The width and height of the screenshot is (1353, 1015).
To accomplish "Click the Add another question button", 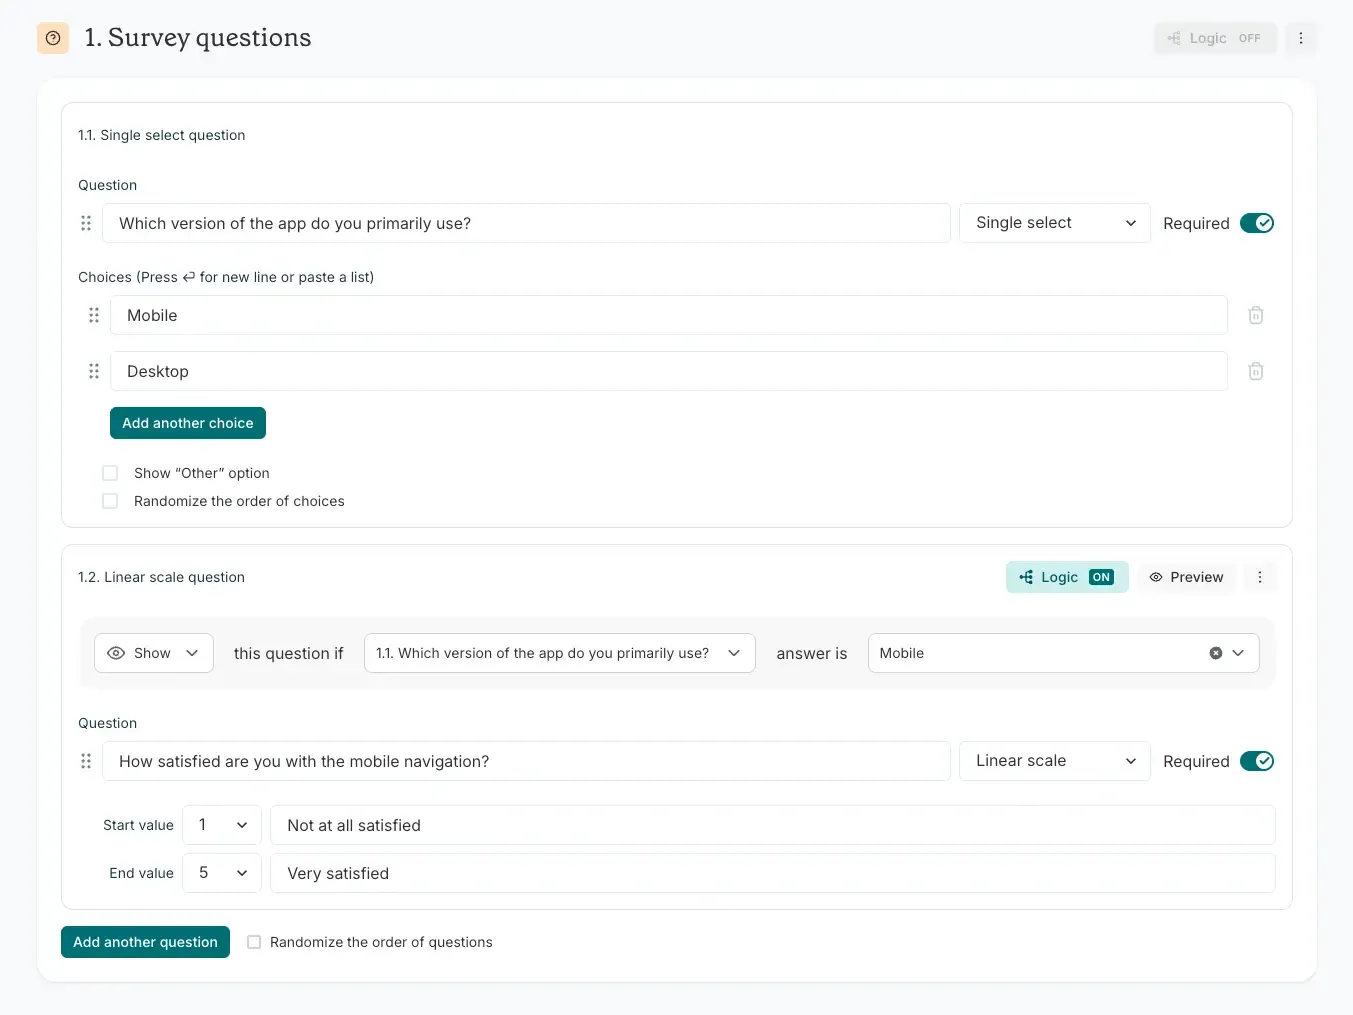I will pos(145,942).
